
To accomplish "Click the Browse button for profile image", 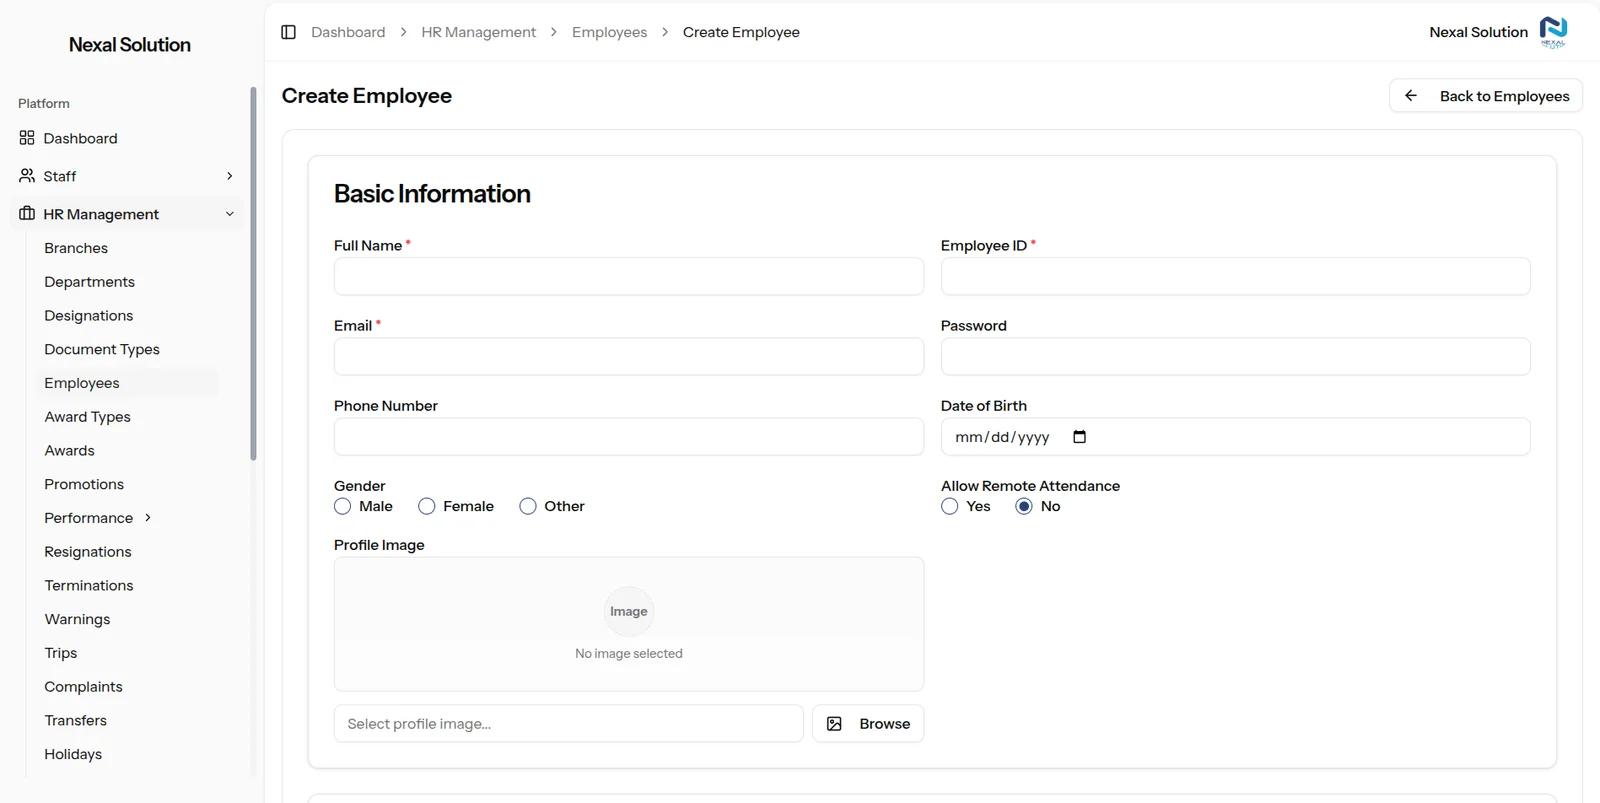I will pyautogui.click(x=868, y=724).
